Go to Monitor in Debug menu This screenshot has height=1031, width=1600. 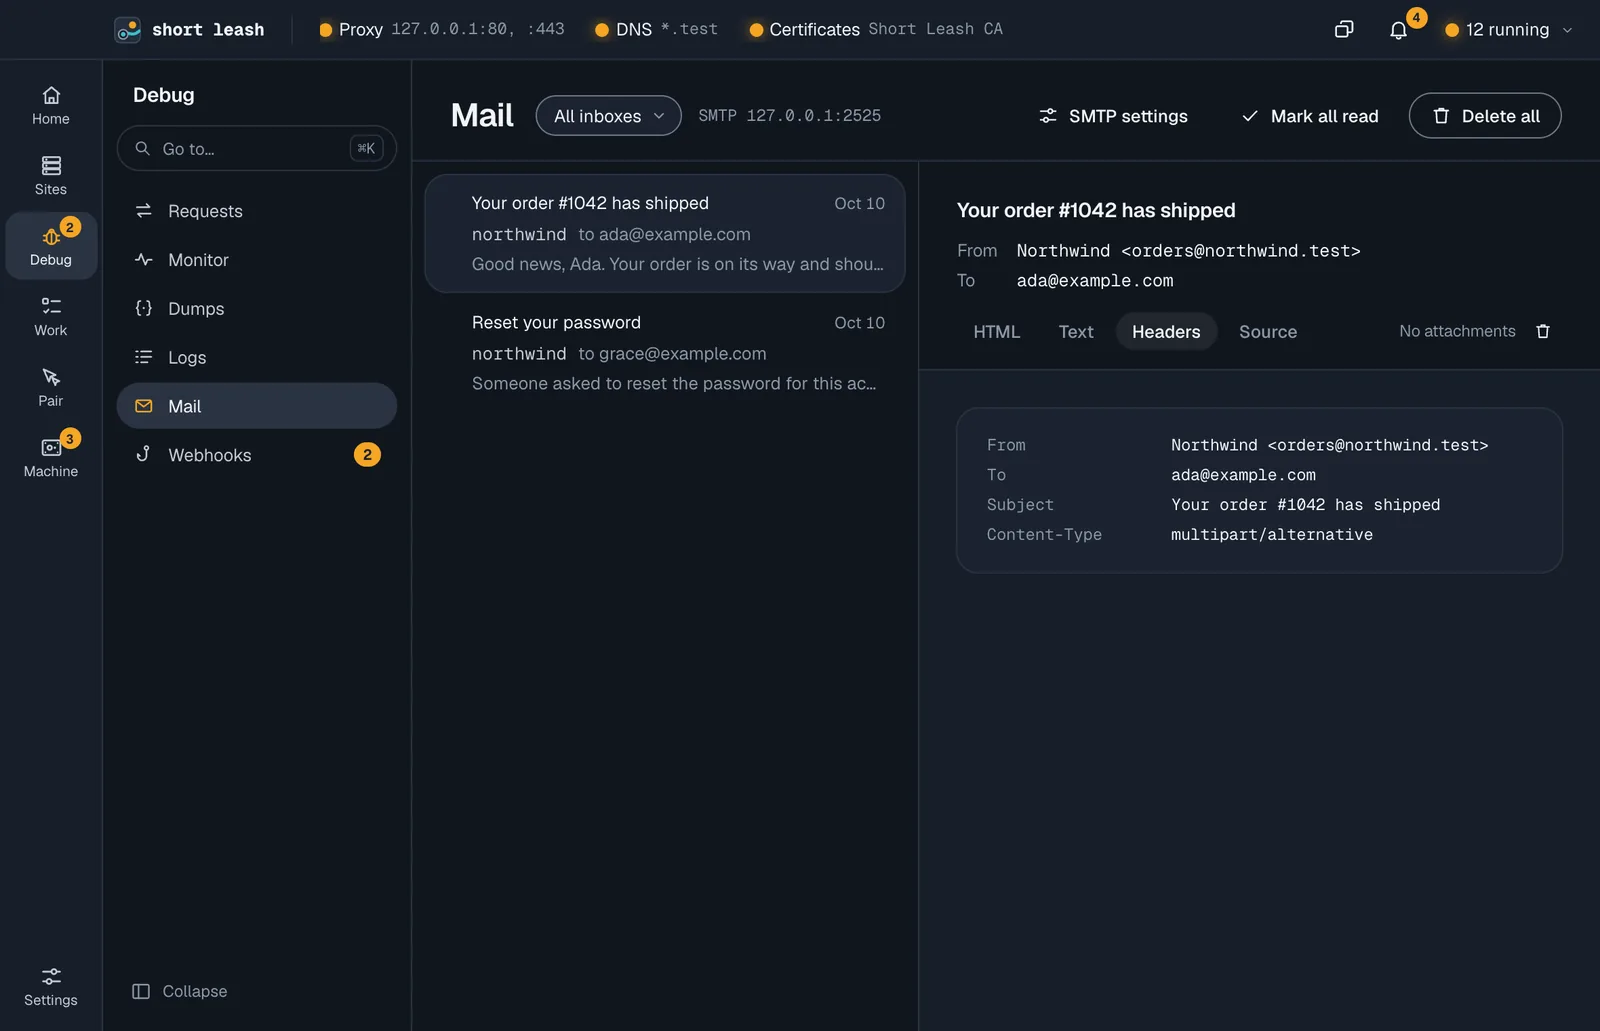[257, 260]
